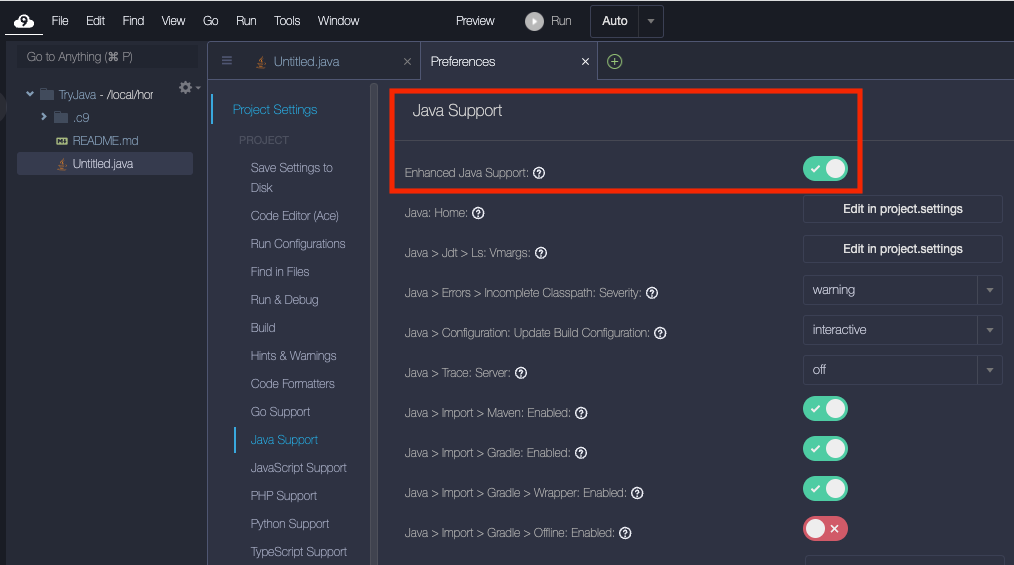Click the Go to Anything search field
The width and height of the screenshot is (1014, 565).
[x=106, y=57]
